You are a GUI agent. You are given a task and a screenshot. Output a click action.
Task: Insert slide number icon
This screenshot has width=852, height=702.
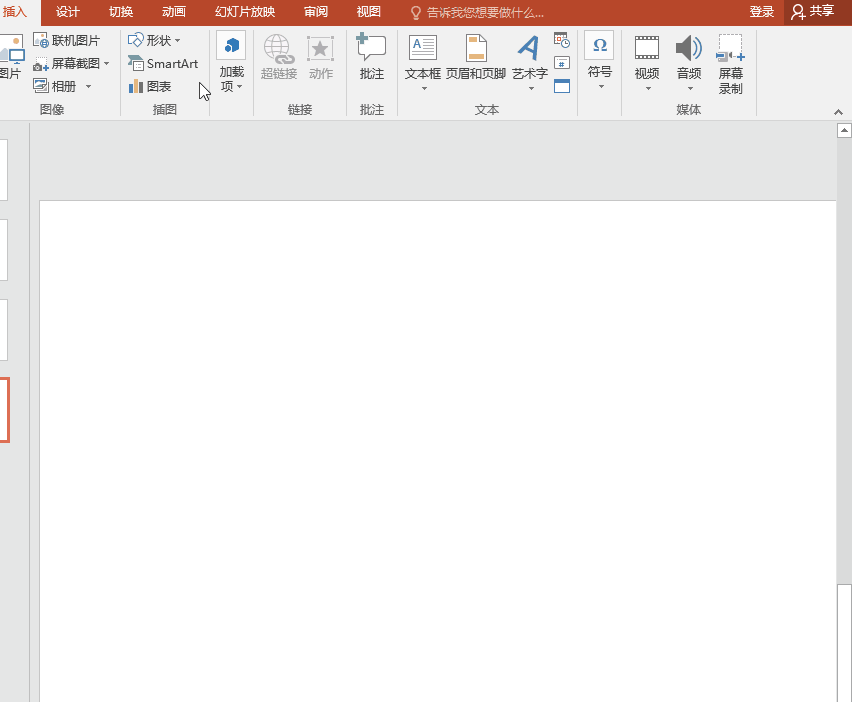[562, 63]
